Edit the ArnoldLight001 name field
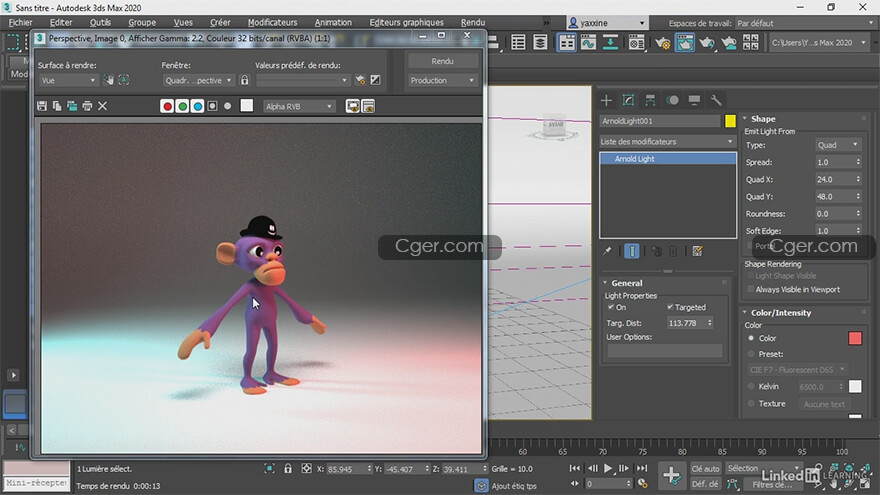The width and height of the screenshot is (880, 495). [660, 121]
